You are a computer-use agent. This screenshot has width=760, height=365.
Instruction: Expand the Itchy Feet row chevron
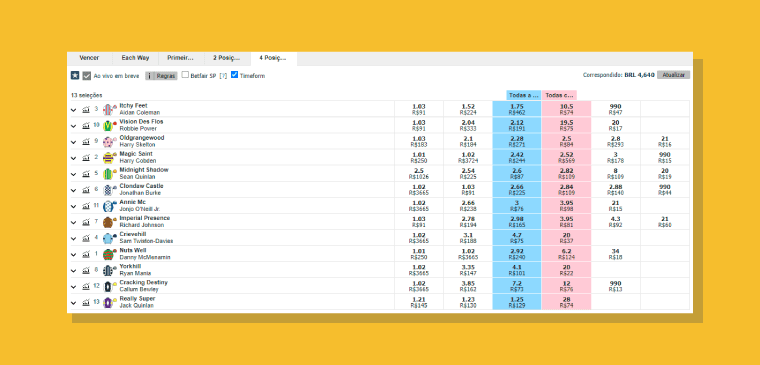click(x=74, y=110)
